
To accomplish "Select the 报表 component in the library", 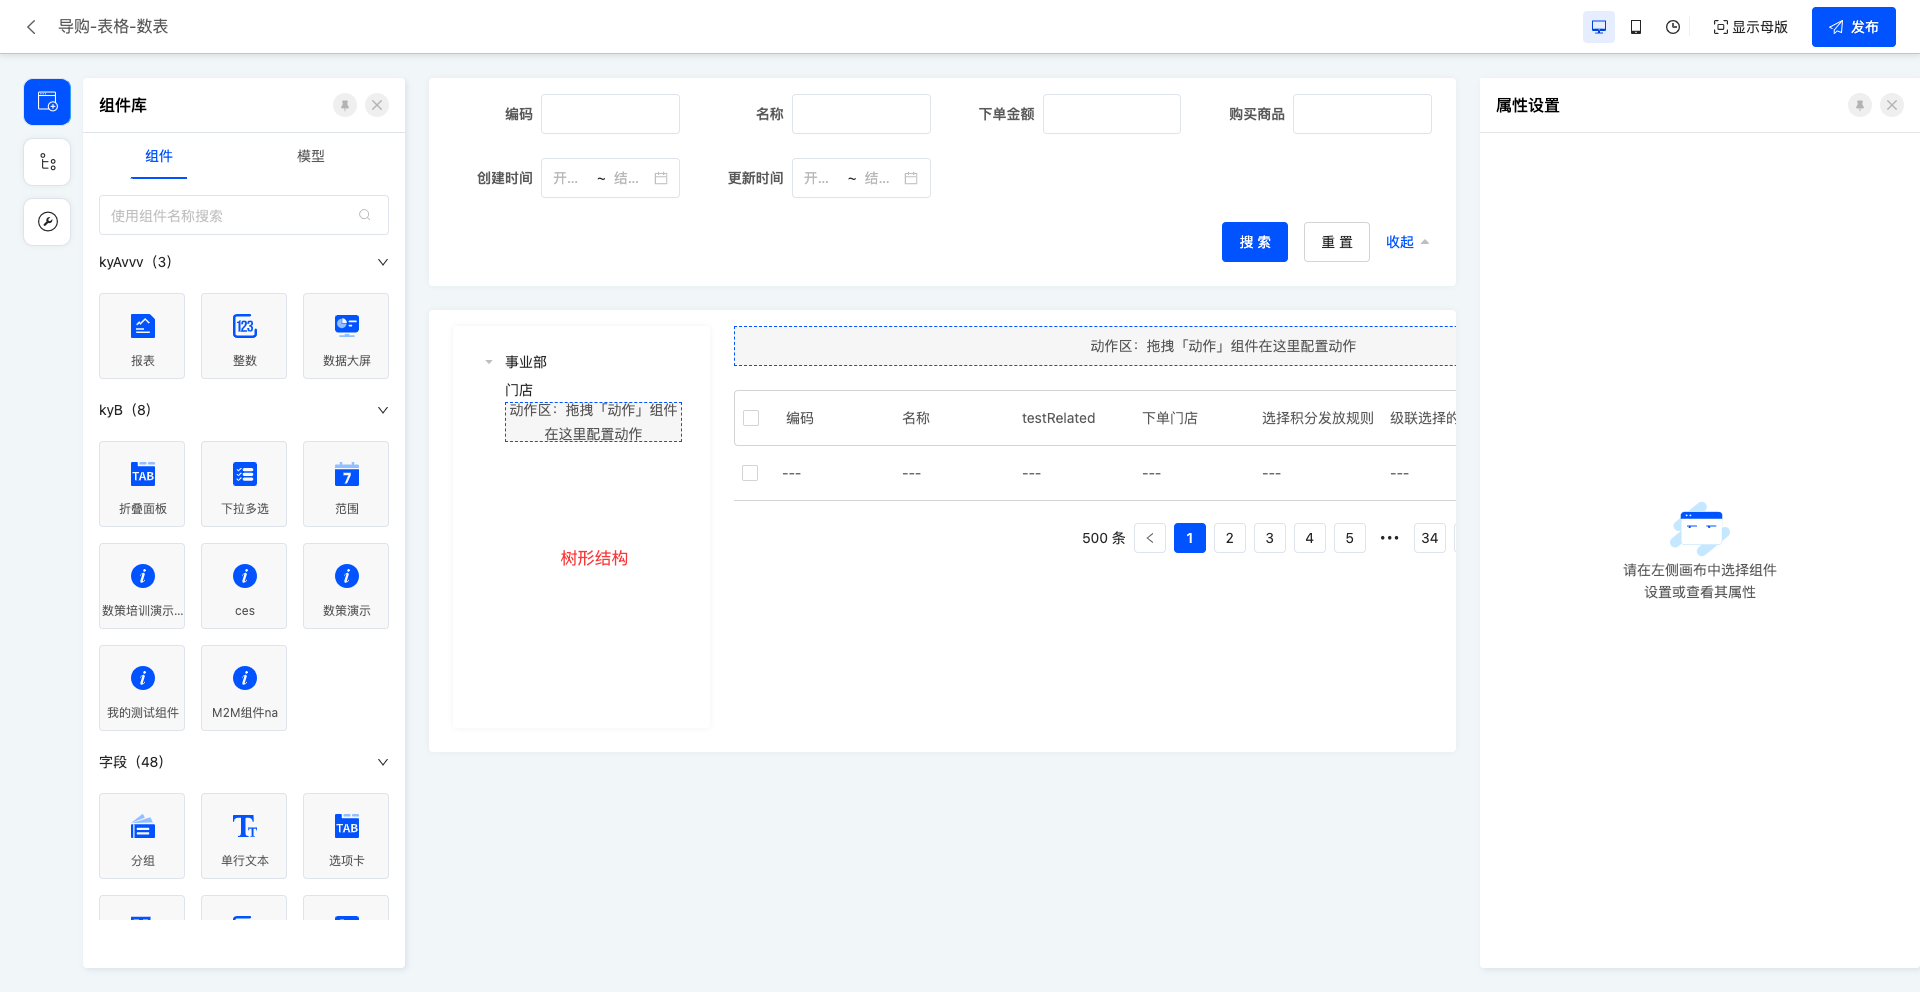I will click(x=142, y=336).
